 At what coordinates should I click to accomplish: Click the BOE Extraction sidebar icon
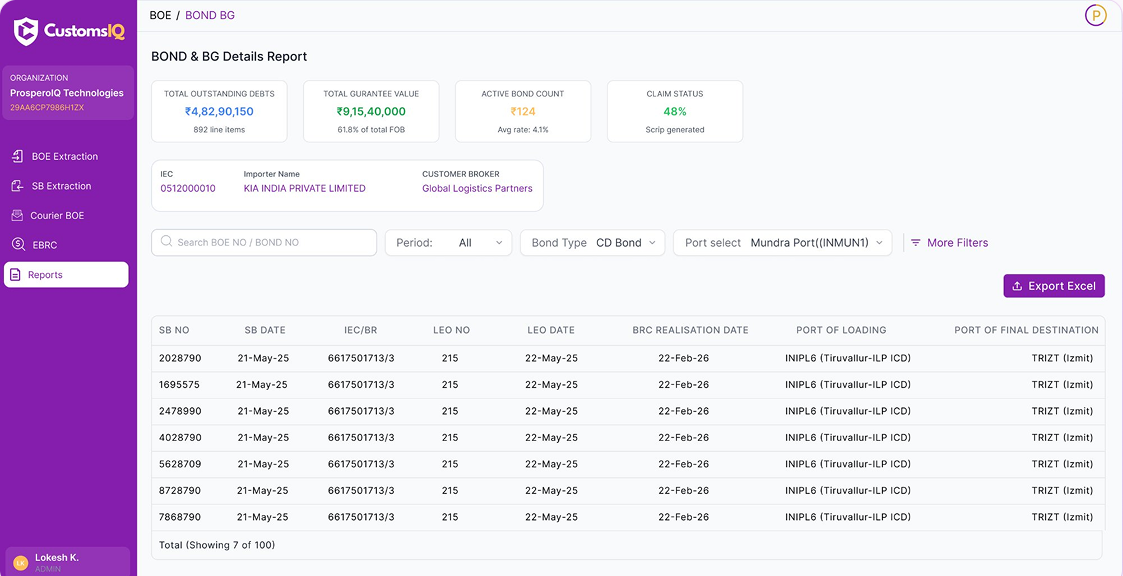18,156
